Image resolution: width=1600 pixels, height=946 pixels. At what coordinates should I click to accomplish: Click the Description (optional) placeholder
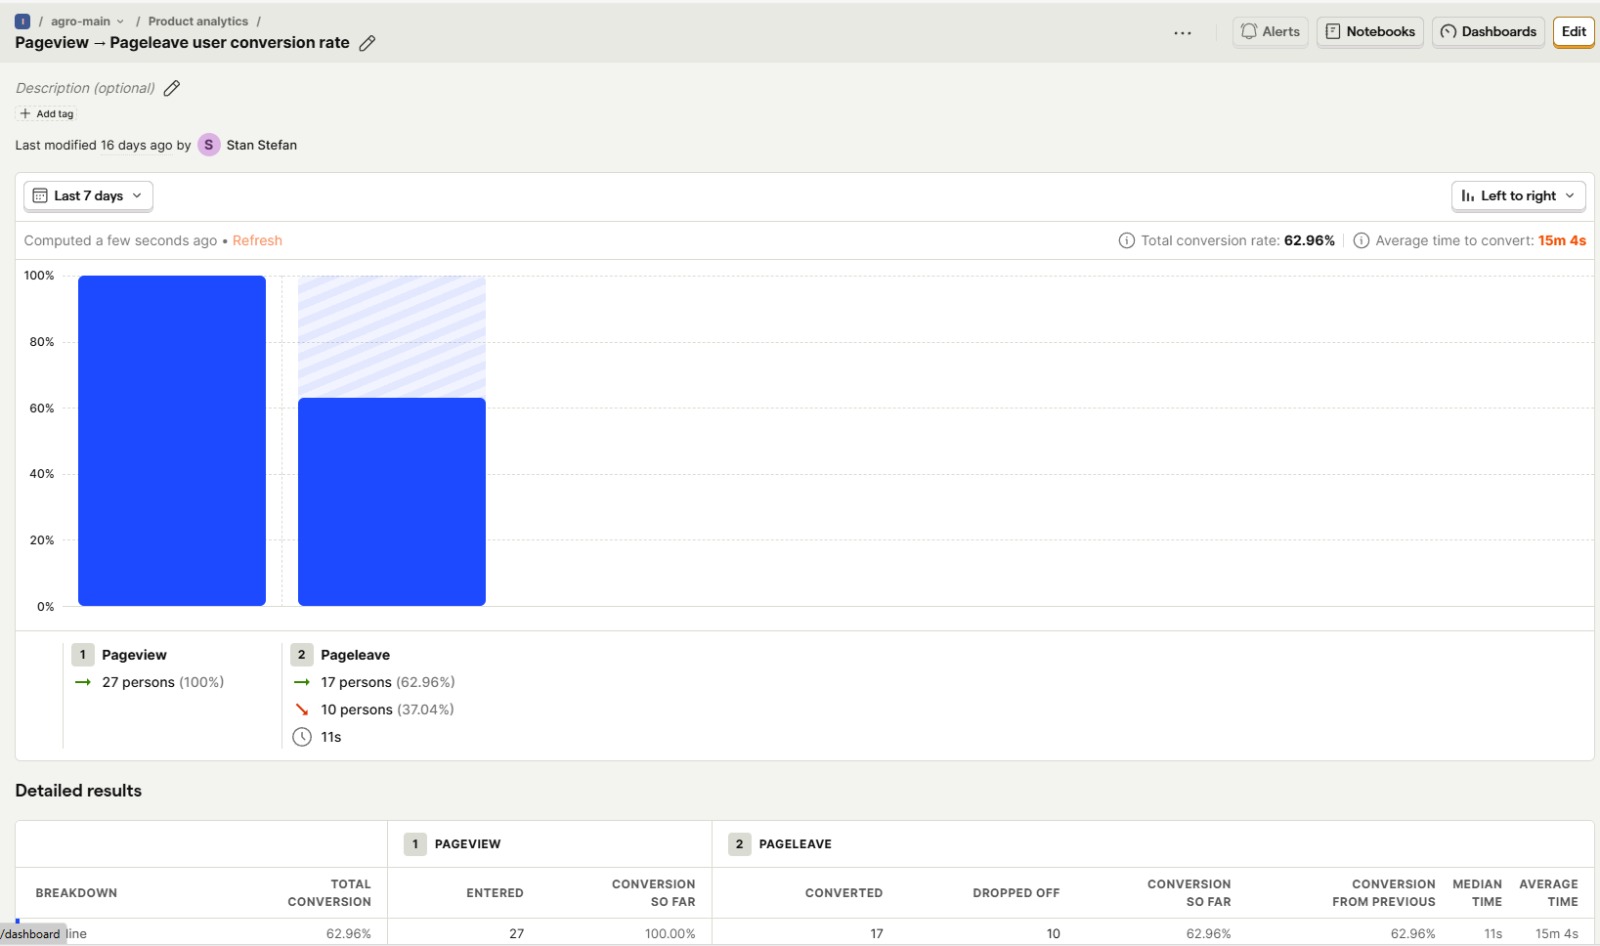coord(85,88)
